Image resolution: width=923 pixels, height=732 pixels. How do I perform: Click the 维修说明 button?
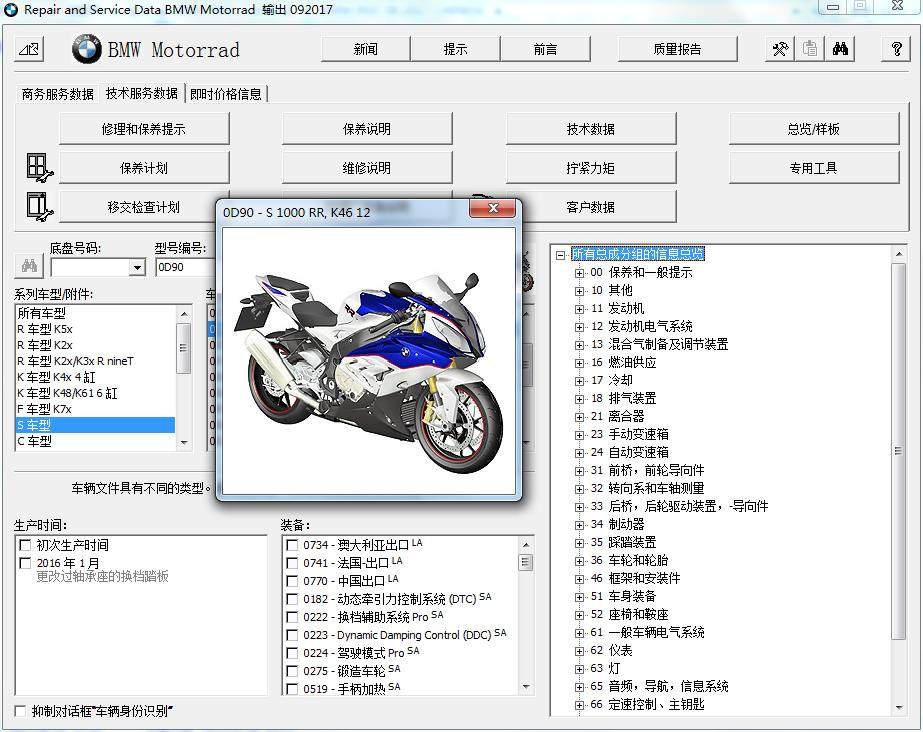367,168
